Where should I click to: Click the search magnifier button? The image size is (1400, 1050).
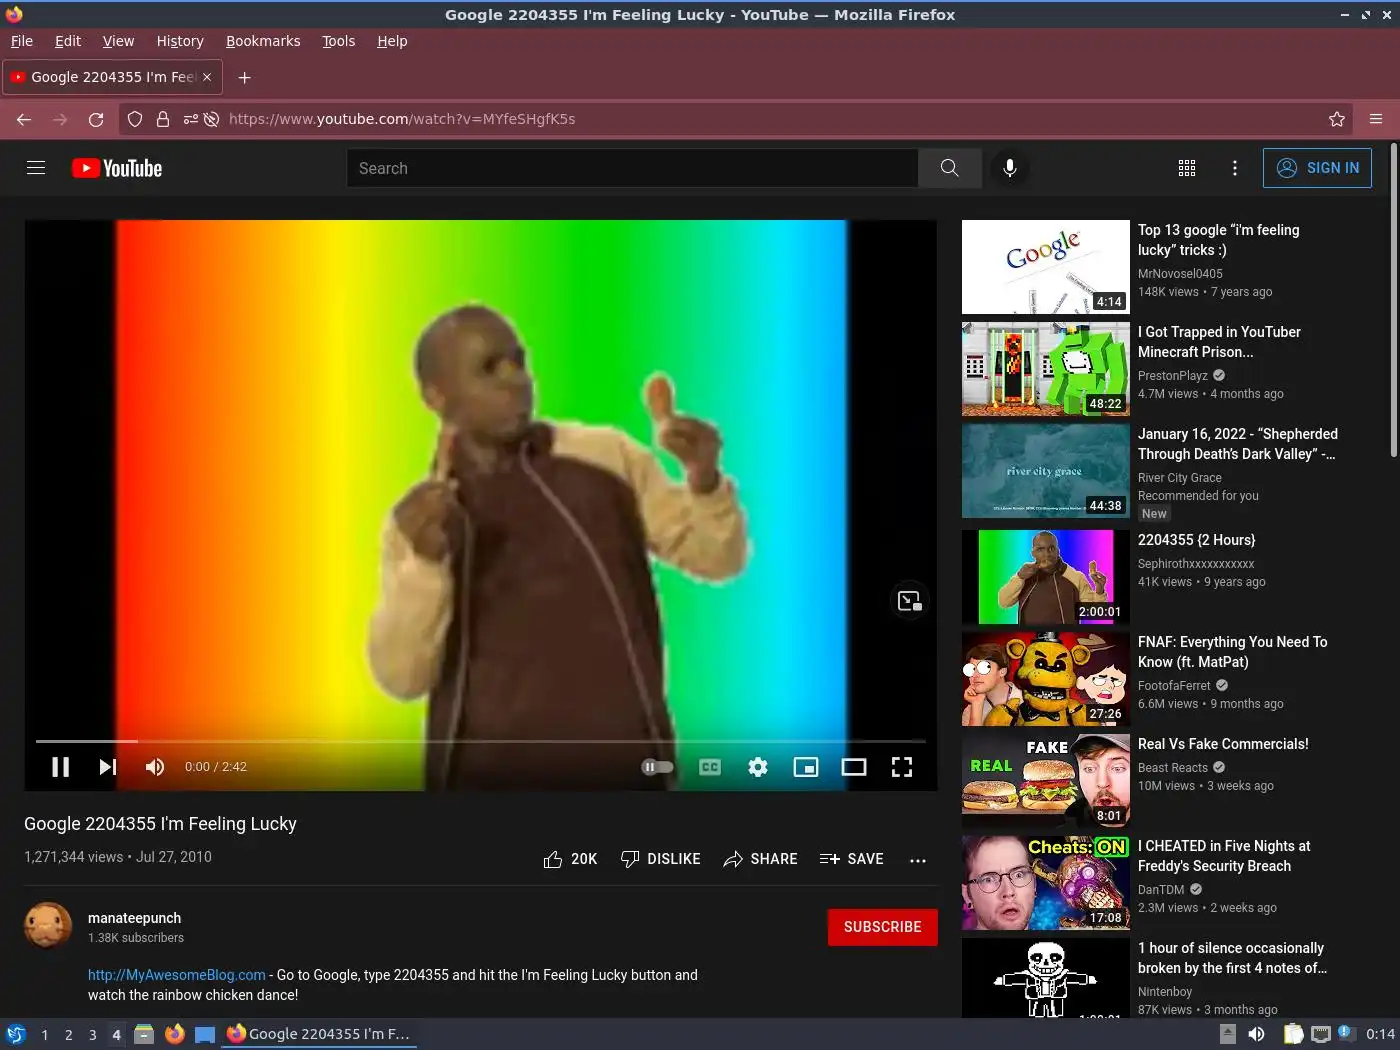(x=949, y=168)
